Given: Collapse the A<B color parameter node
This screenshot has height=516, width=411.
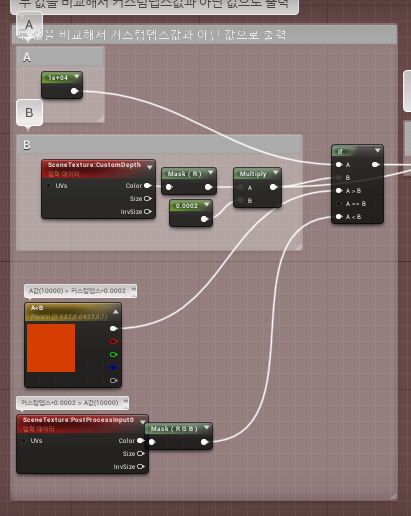Looking at the screenshot, I should [x=115, y=312].
